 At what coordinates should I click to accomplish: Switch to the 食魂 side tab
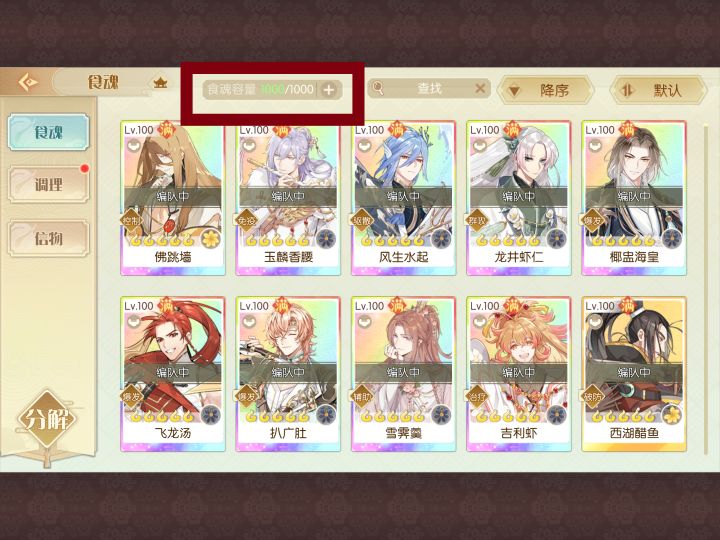tap(48, 132)
